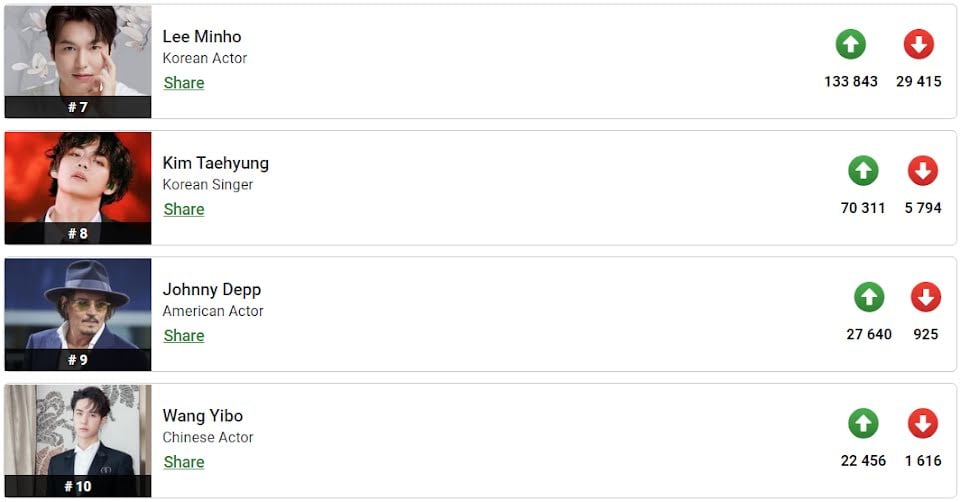Share Wang Yibo's entry
This screenshot has width=960, height=502.
(x=184, y=462)
